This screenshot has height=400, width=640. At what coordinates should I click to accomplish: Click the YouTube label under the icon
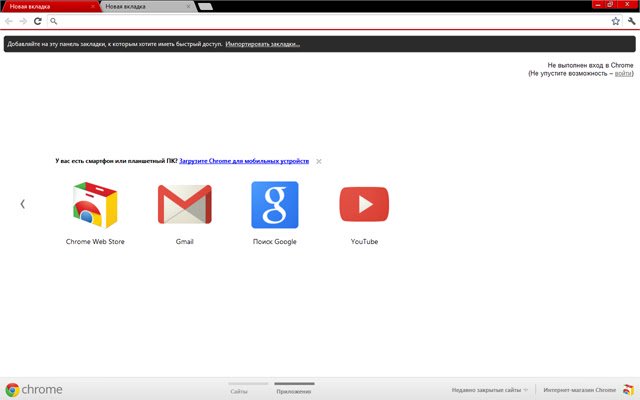click(x=364, y=242)
